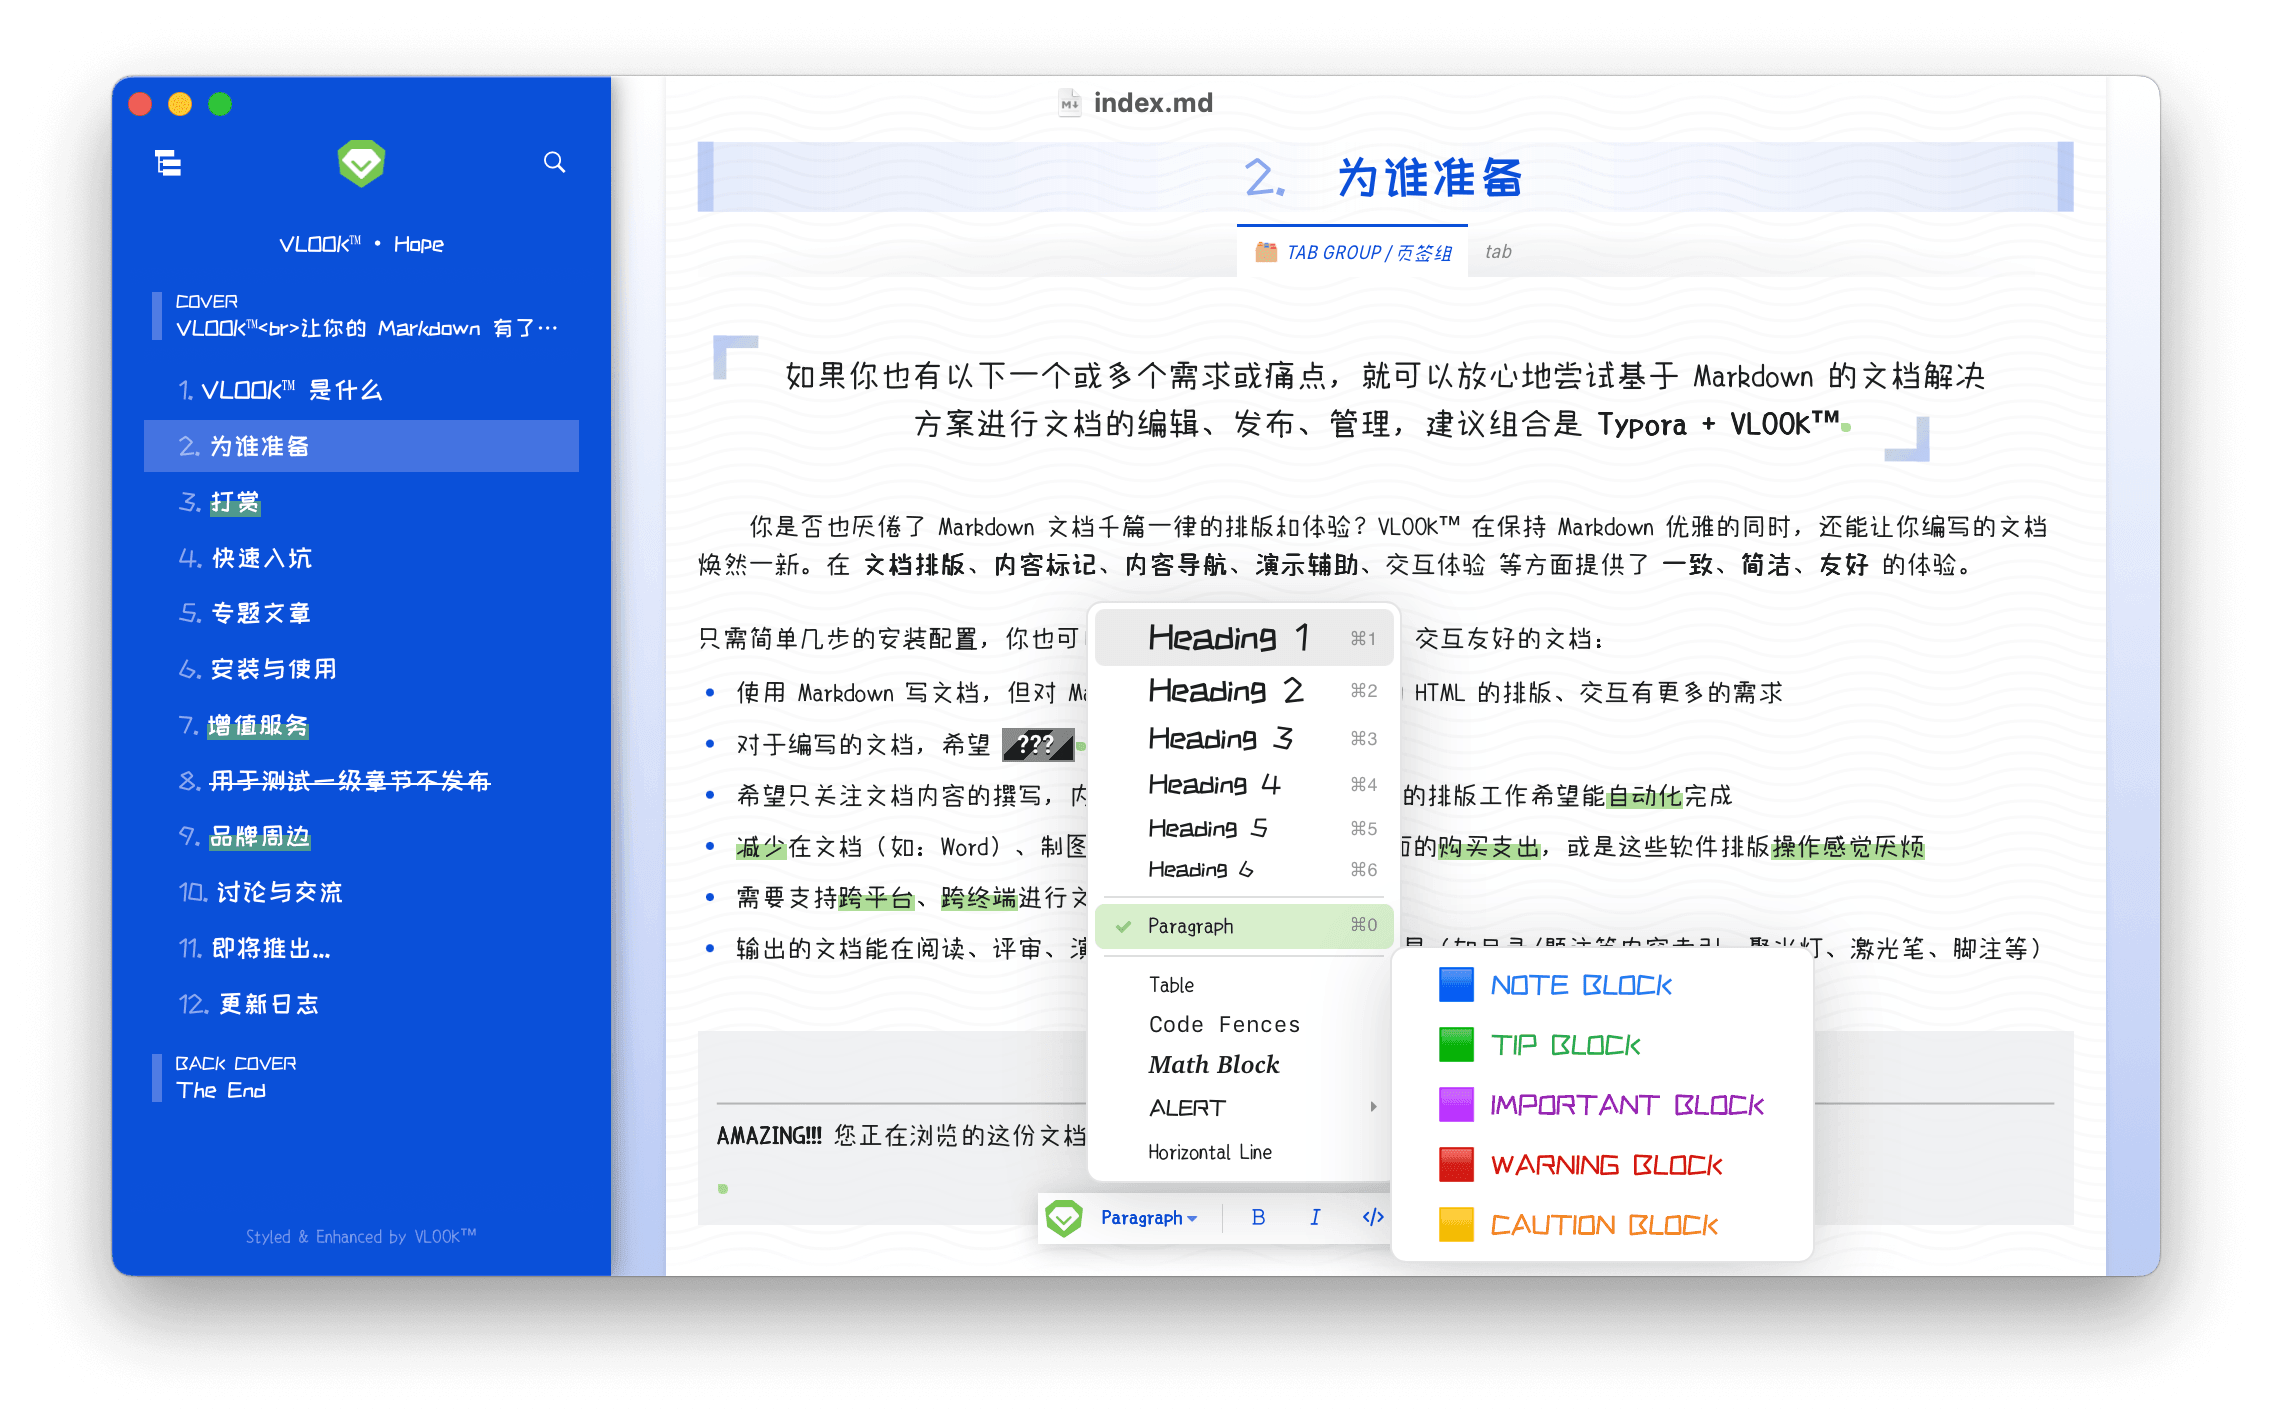Go to chapter 5. 专题文章
Screen dimensions: 2272x1424
361,613
